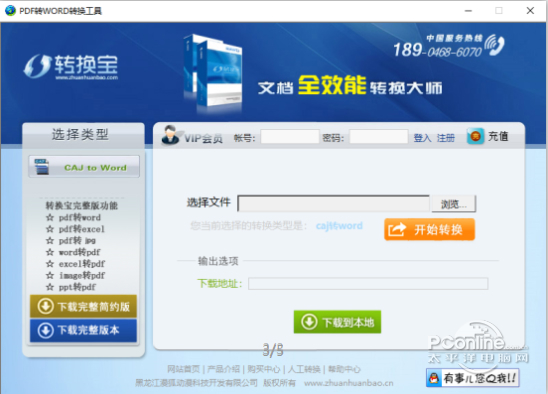Open 帮助中心 footer link
Image resolution: width=548 pixels, height=394 pixels.
pyautogui.click(x=344, y=369)
